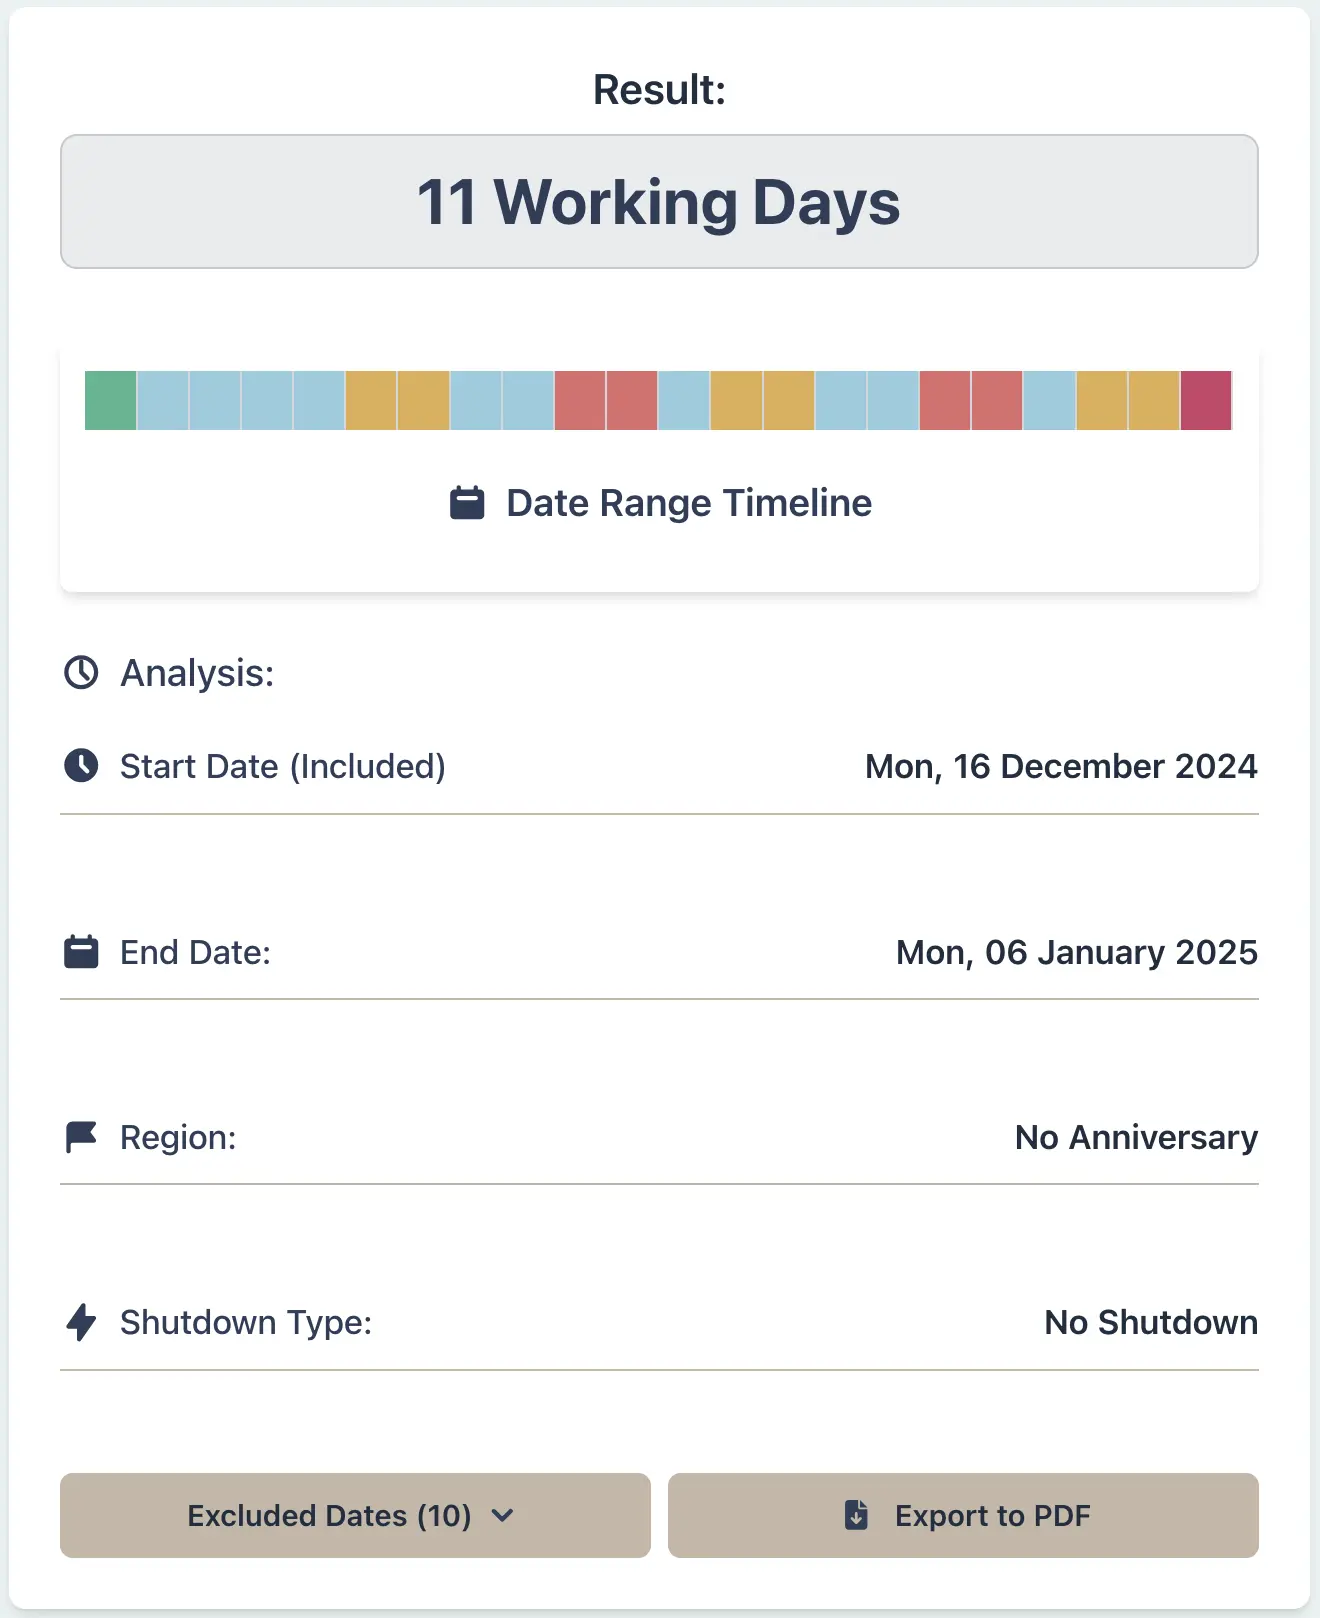The height and width of the screenshot is (1618, 1320).
Task: Click the clock icon next to Analysis
Action: point(81,672)
